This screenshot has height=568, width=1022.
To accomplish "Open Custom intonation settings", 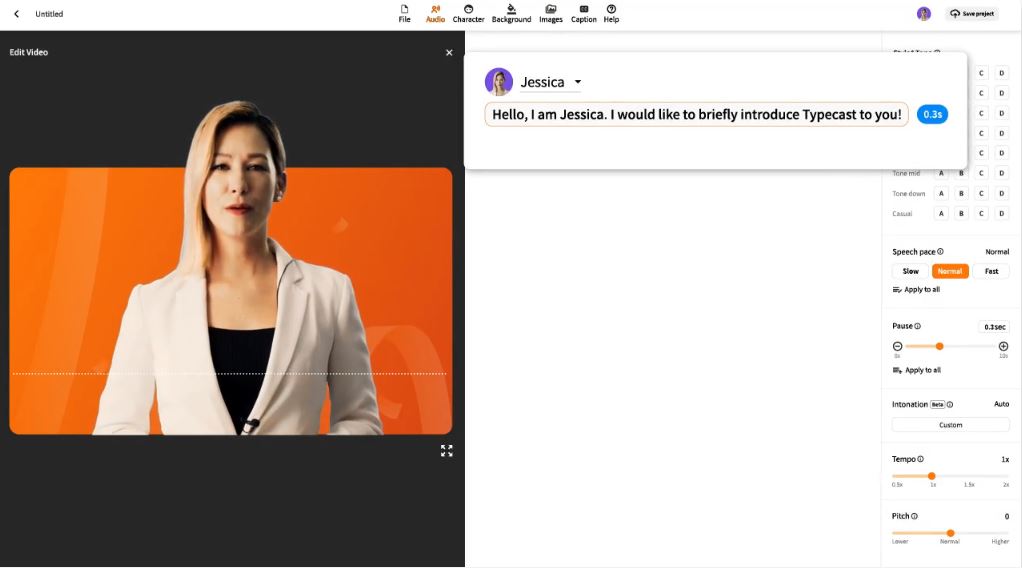I will coord(950,425).
